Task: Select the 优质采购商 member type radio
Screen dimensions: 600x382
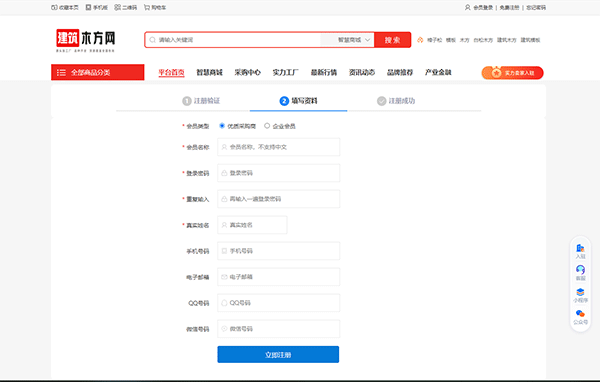Action: (x=222, y=126)
